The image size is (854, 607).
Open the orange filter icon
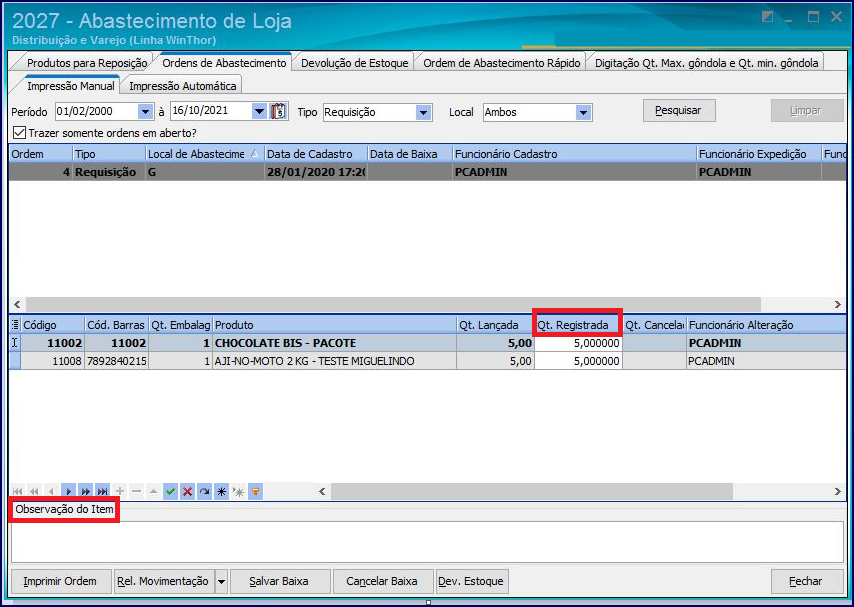[255, 491]
